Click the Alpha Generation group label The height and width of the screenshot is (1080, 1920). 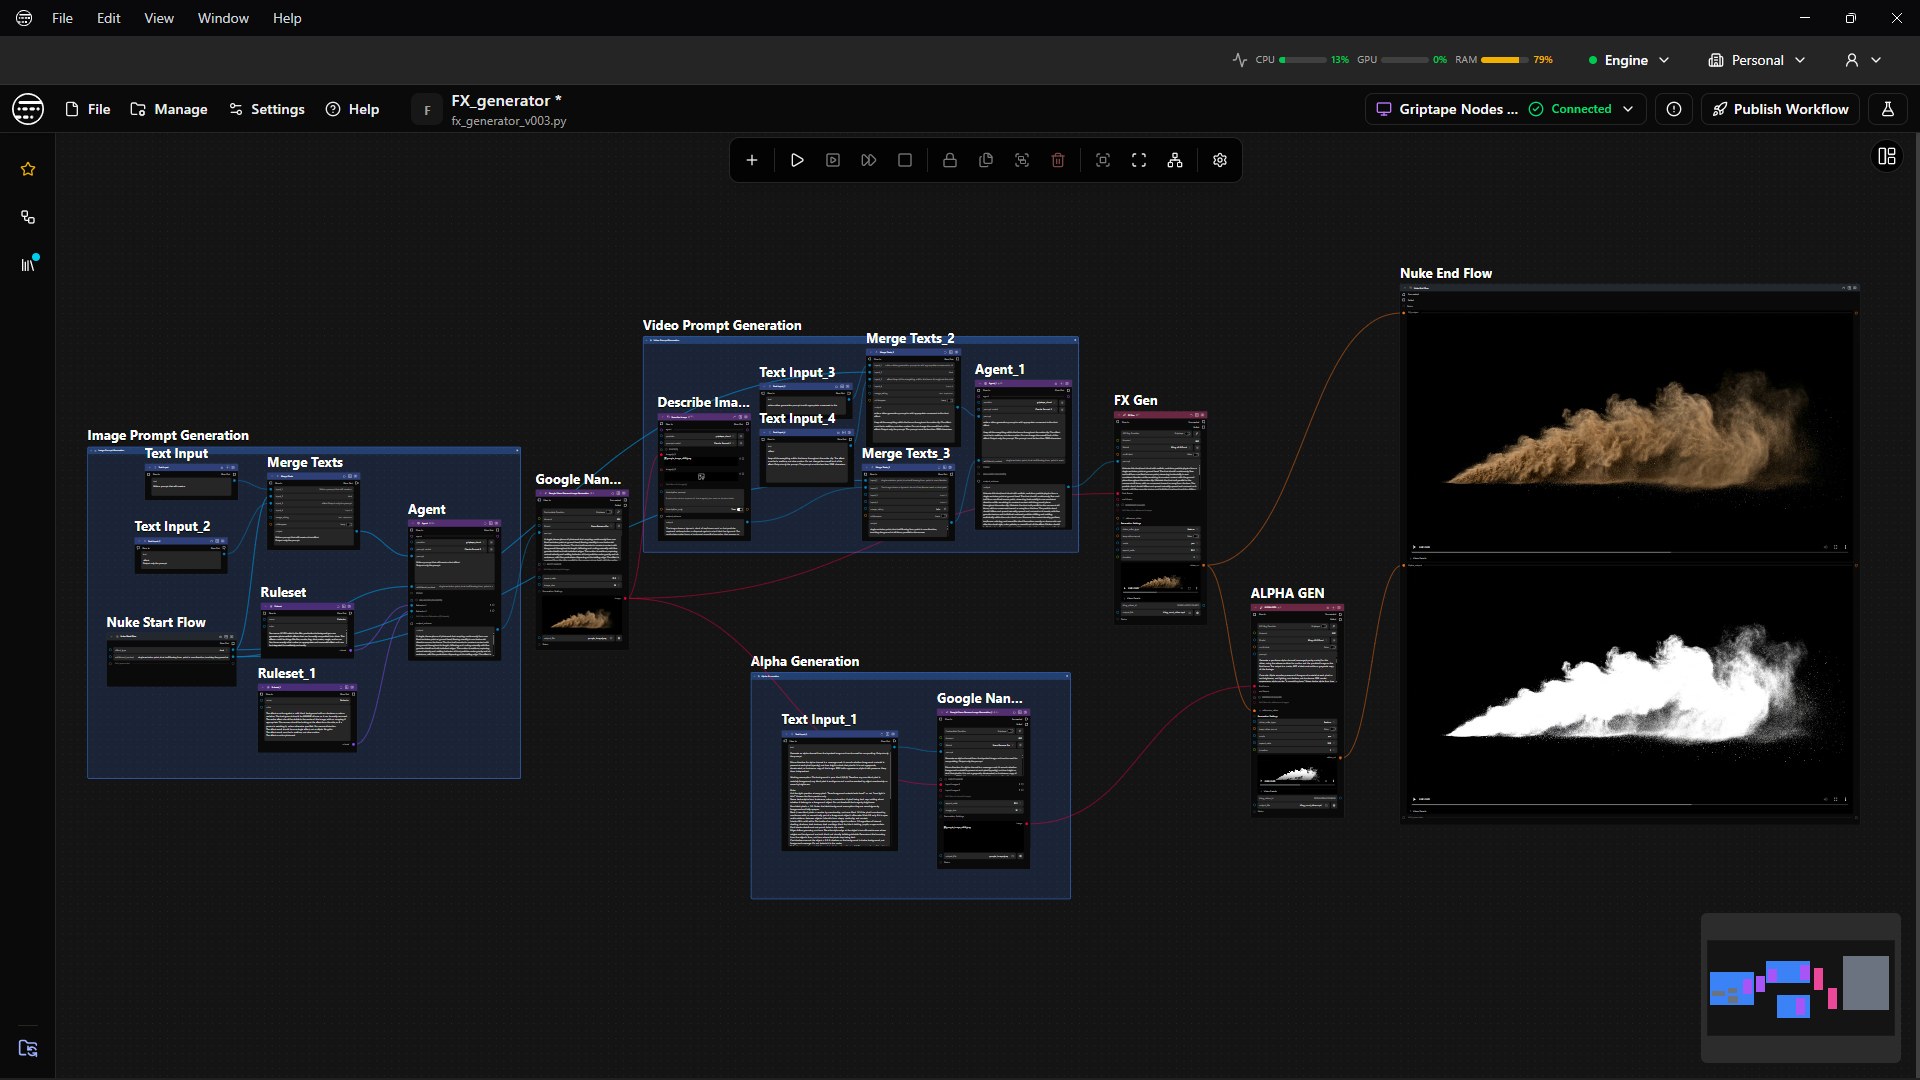pos(805,661)
